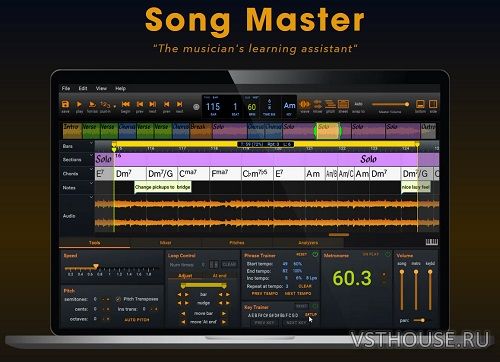The image size is (500, 362).
Task: Adjust the Speed slider handle
Action: 96,266
